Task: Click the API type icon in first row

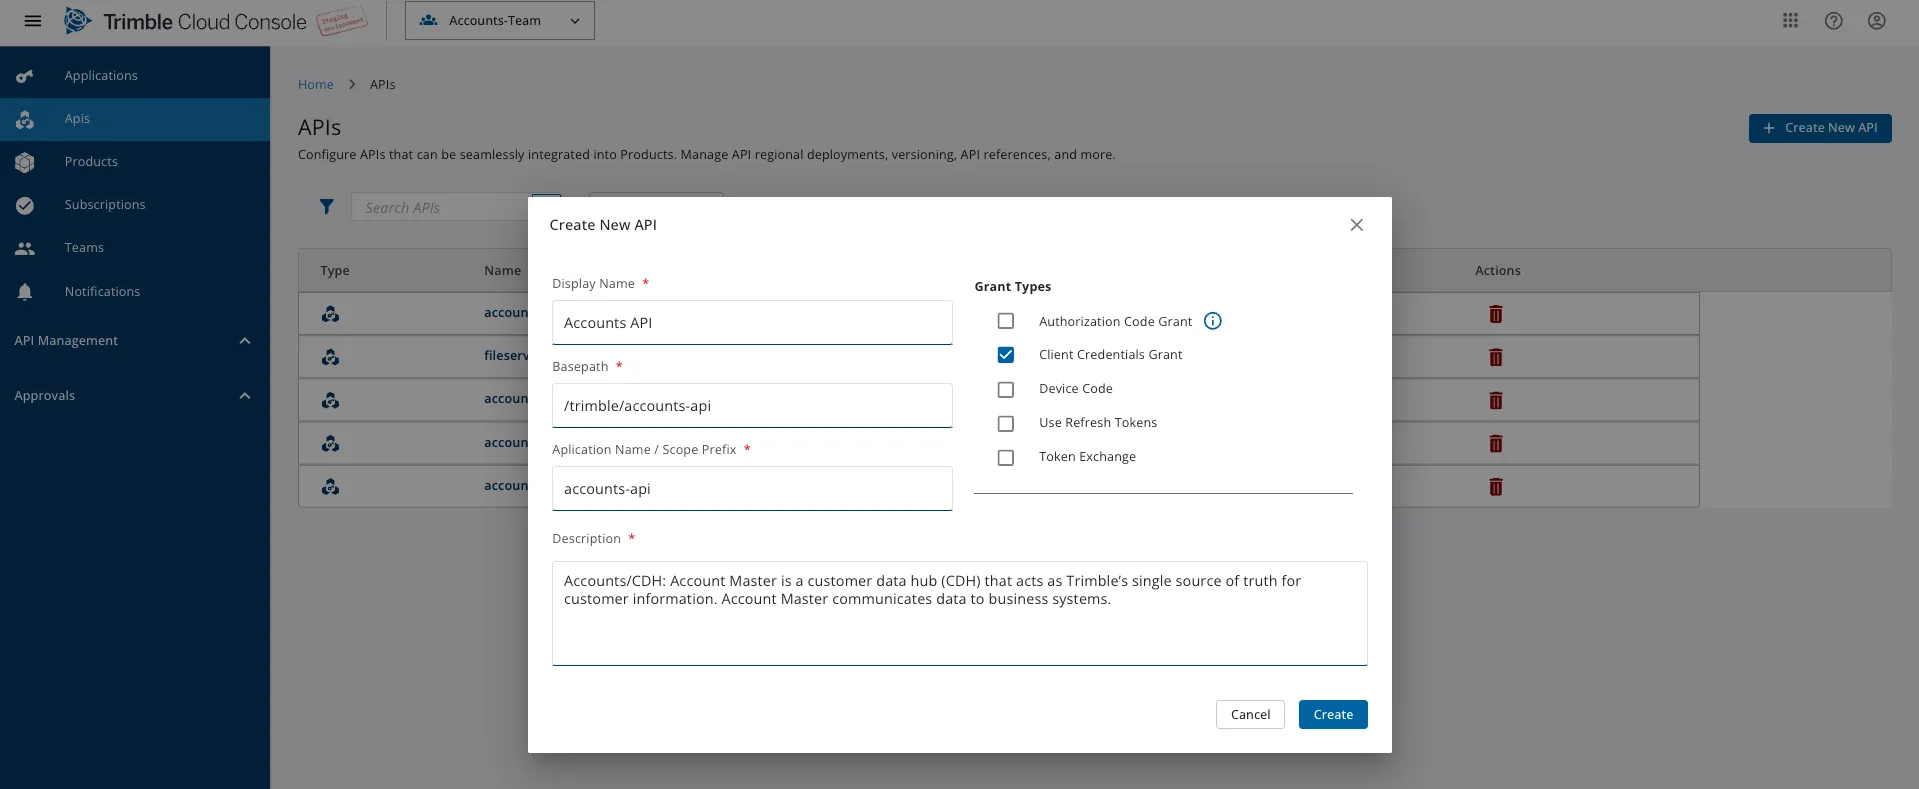Action: pyautogui.click(x=330, y=314)
